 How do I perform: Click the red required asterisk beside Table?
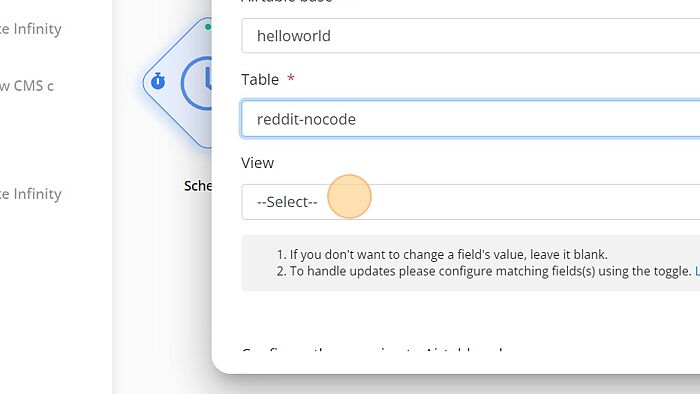[x=291, y=79]
